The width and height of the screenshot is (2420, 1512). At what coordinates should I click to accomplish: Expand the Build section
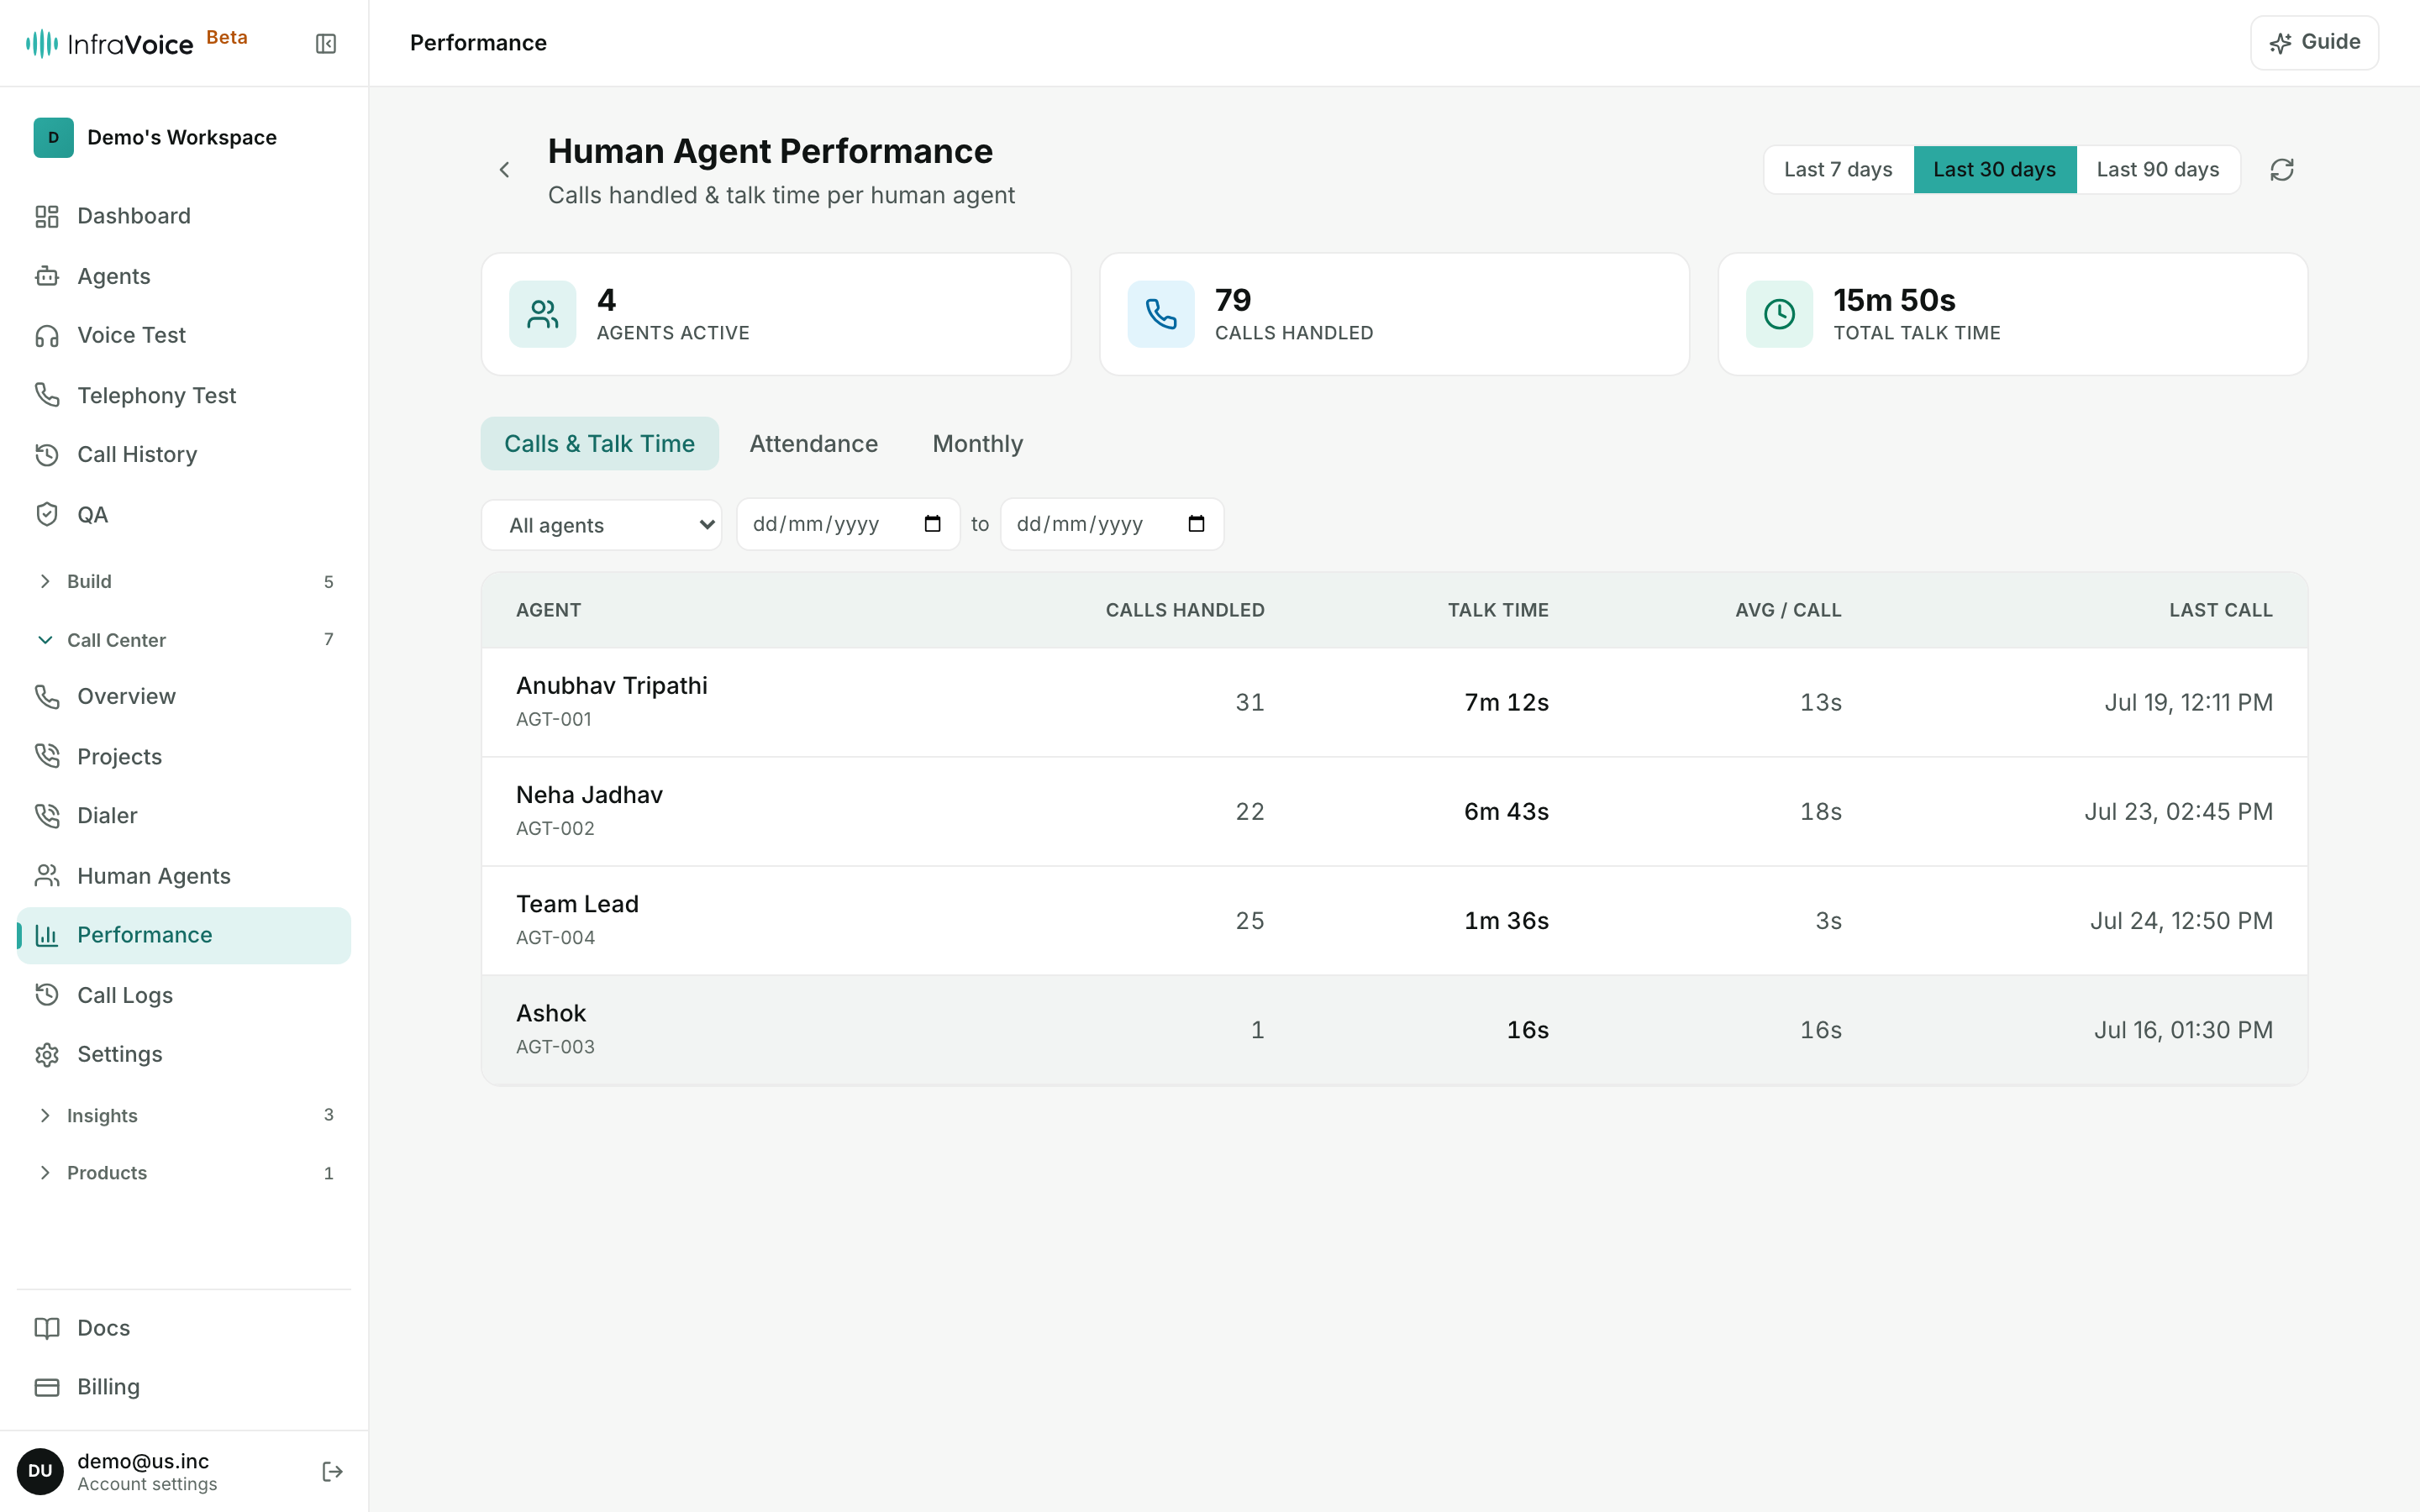point(184,581)
